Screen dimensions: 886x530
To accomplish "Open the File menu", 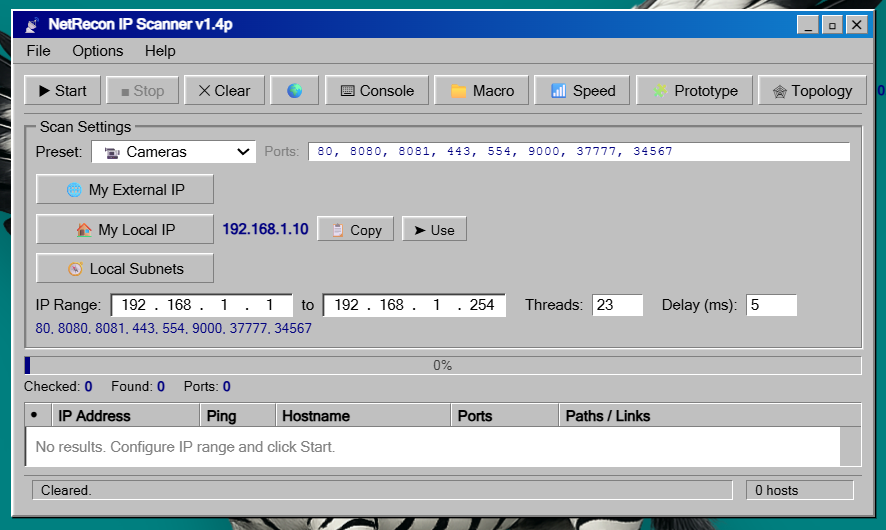I will [38, 51].
